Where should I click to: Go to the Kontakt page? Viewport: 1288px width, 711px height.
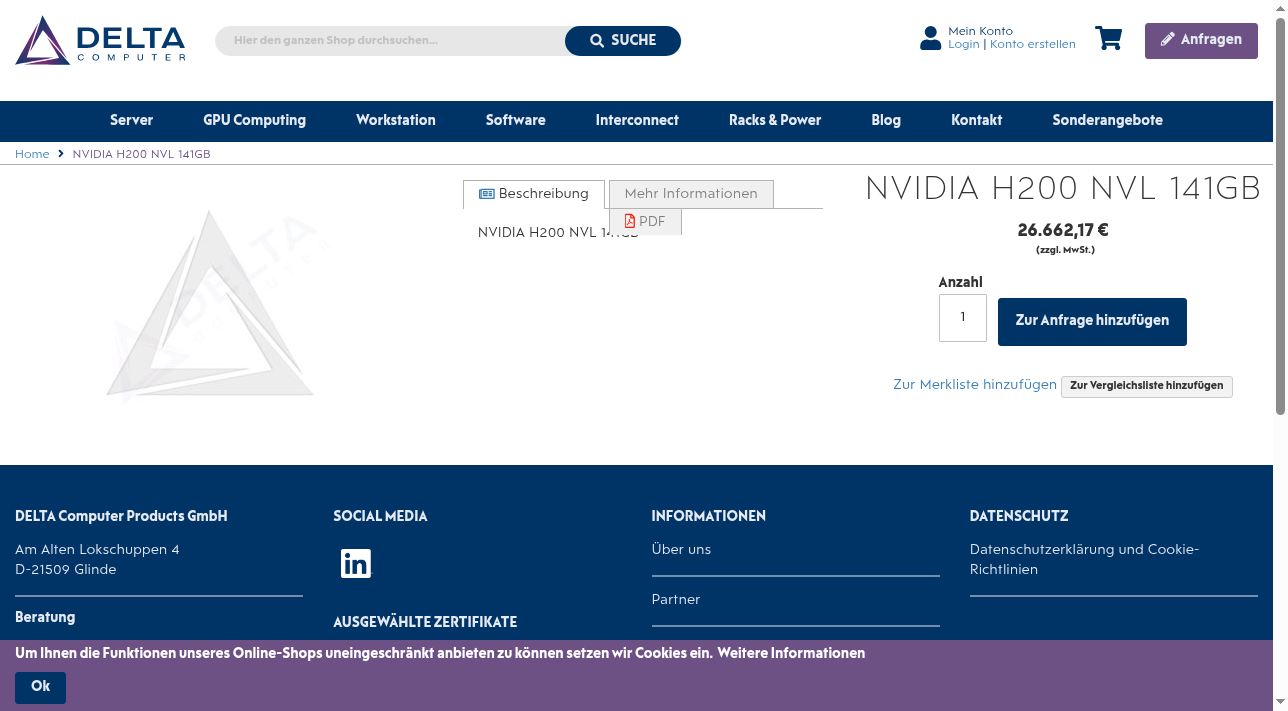976,121
